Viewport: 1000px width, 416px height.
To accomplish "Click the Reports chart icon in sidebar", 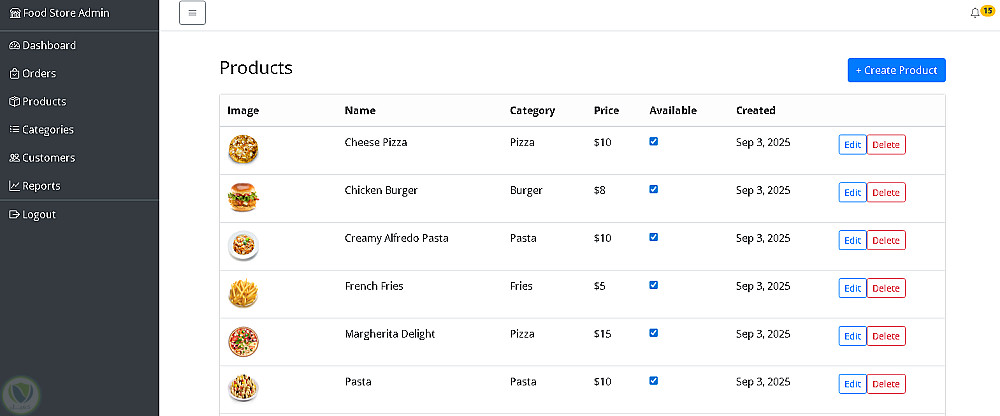I will pyautogui.click(x=14, y=185).
